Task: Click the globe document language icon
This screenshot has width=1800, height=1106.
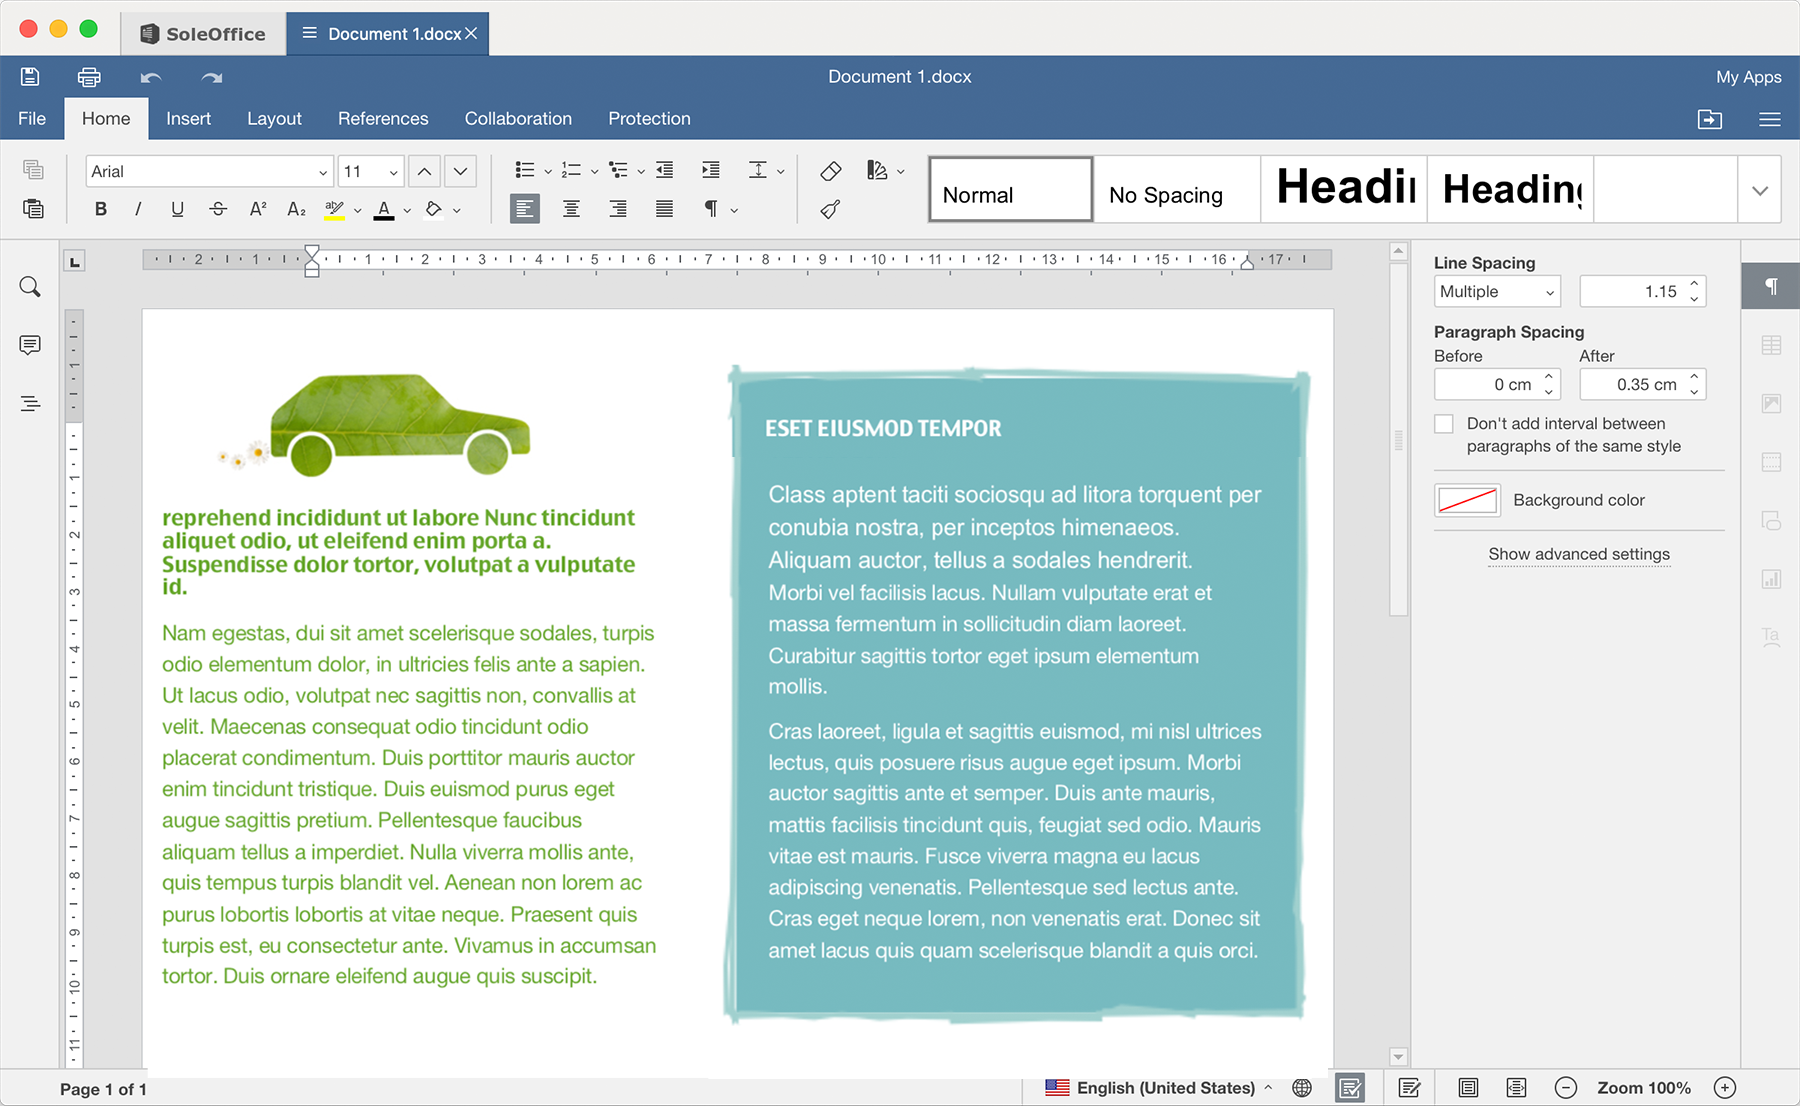Action: click(1302, 1088)
